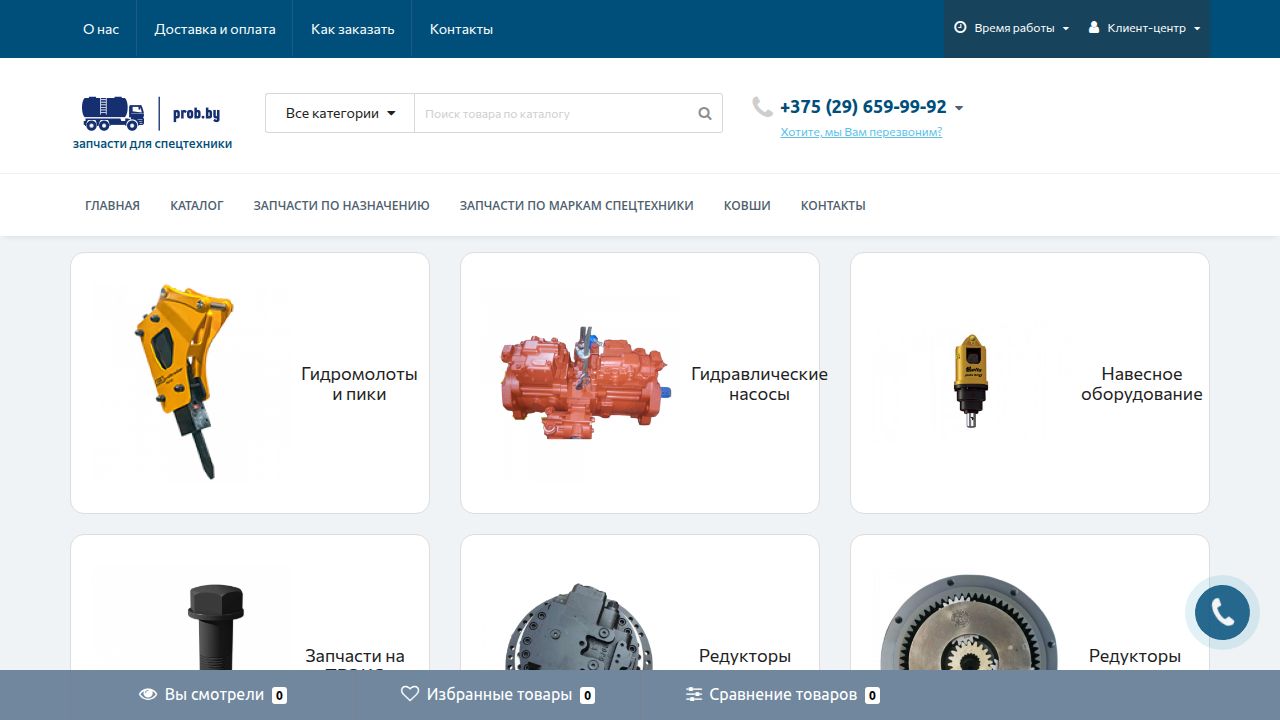The image size is (1280, 720).
Task: Open the Все категории dropdown
Action: (340, 113)
